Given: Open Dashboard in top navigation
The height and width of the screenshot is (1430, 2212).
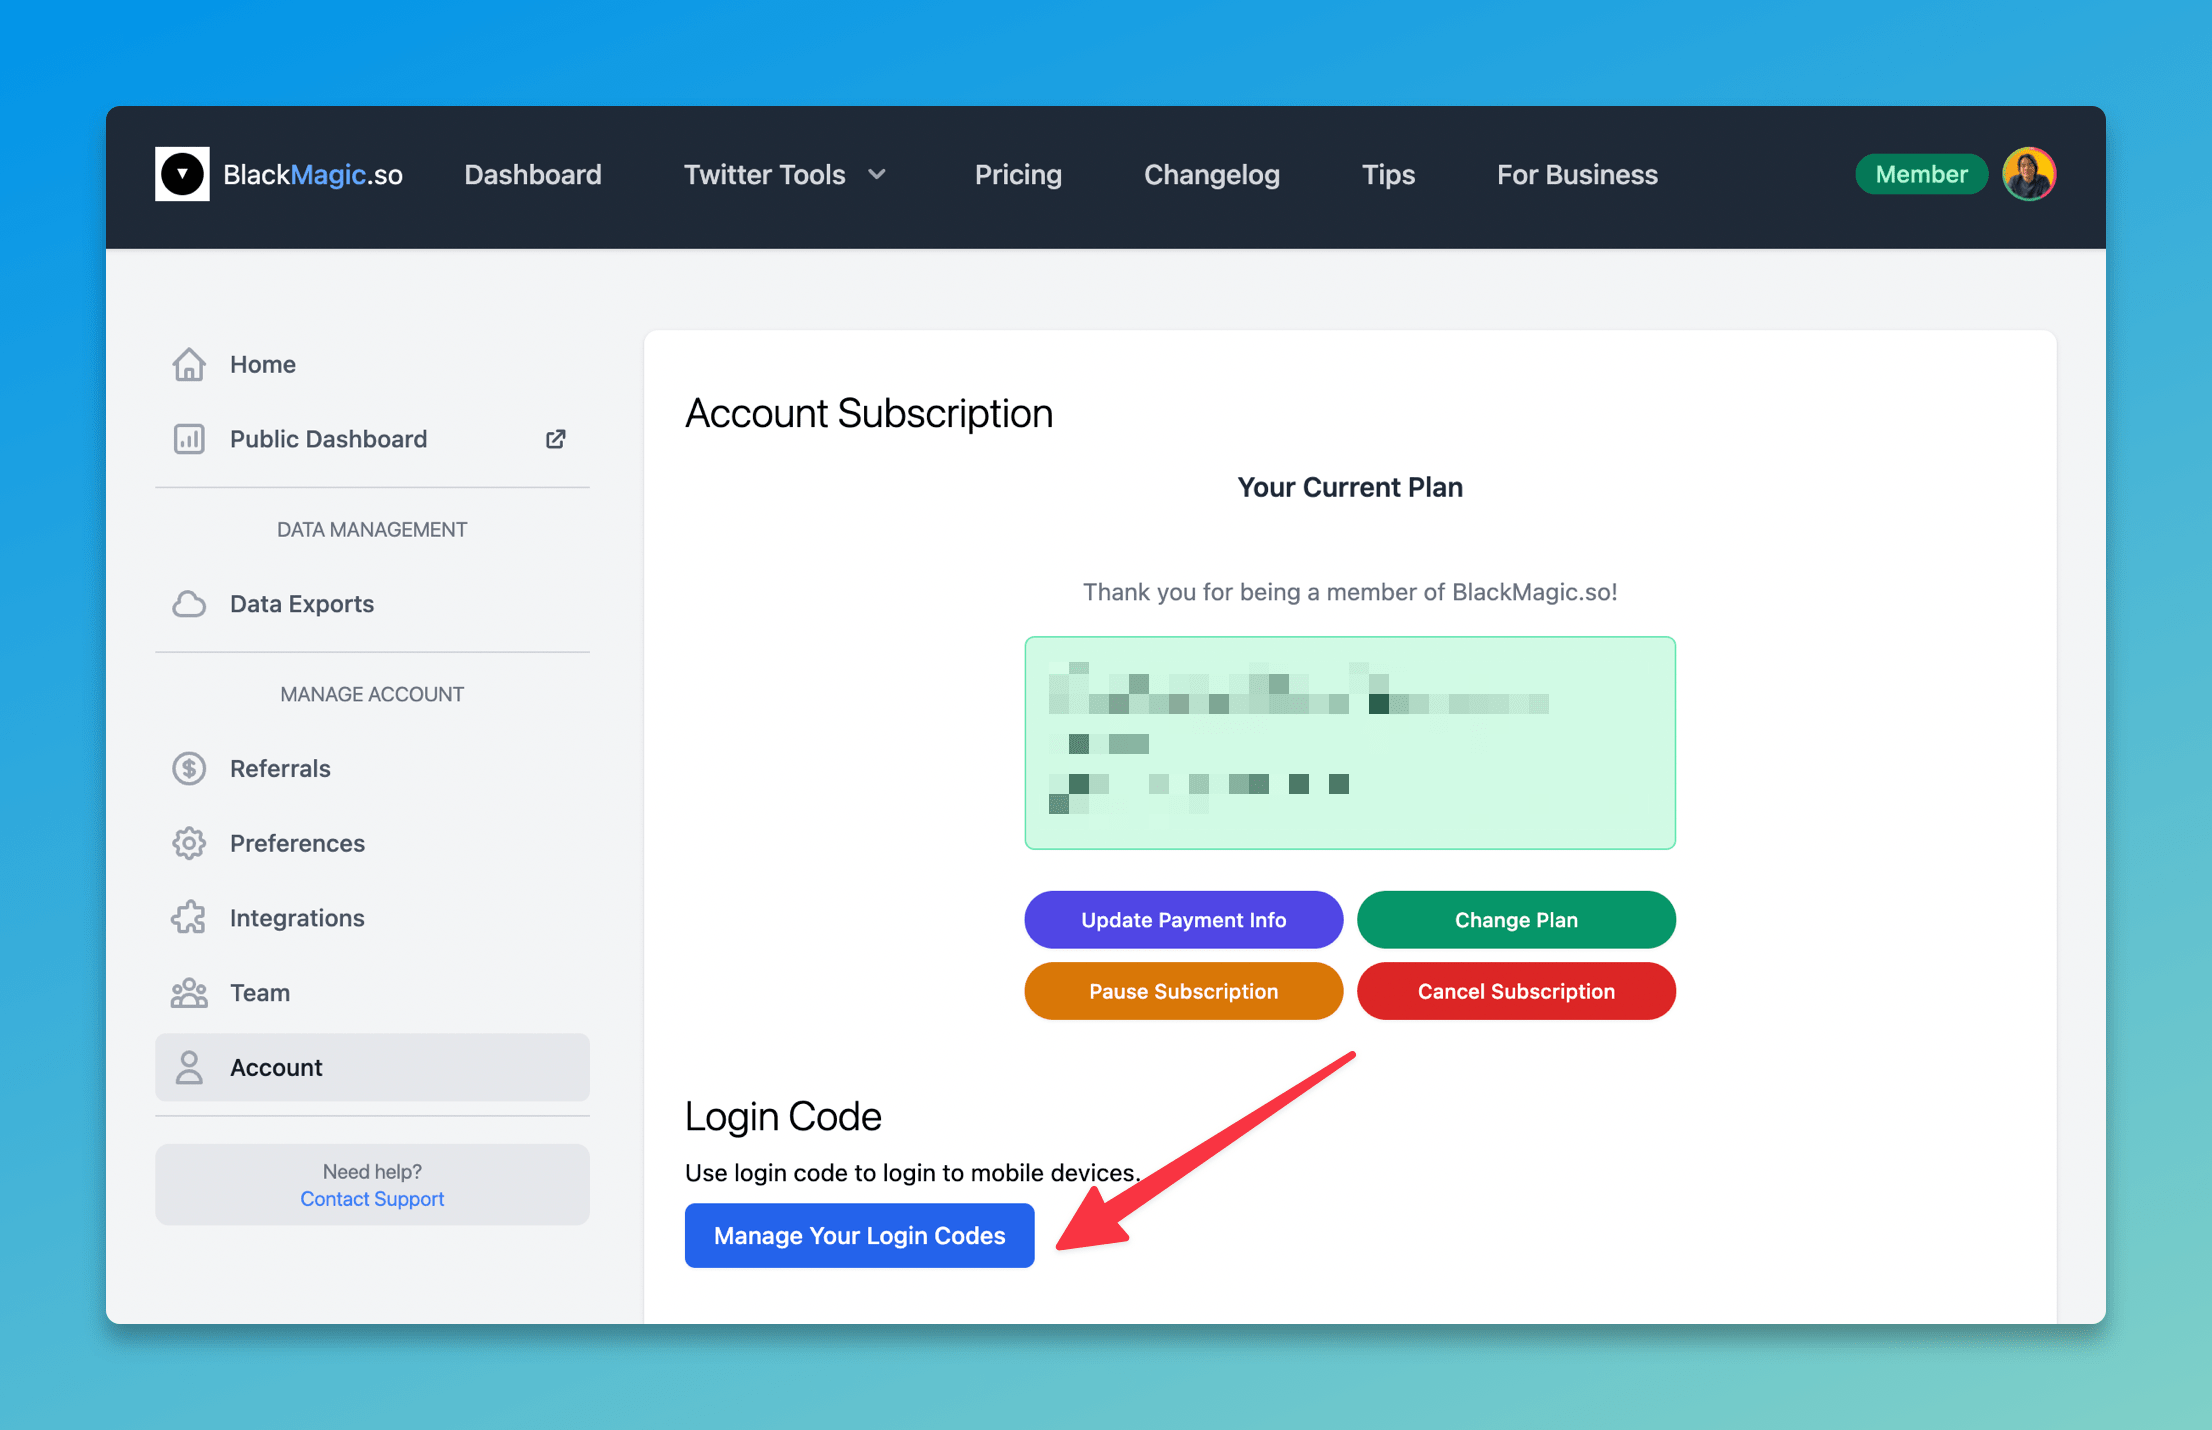Looking at the screenshot, I should 533,175.
